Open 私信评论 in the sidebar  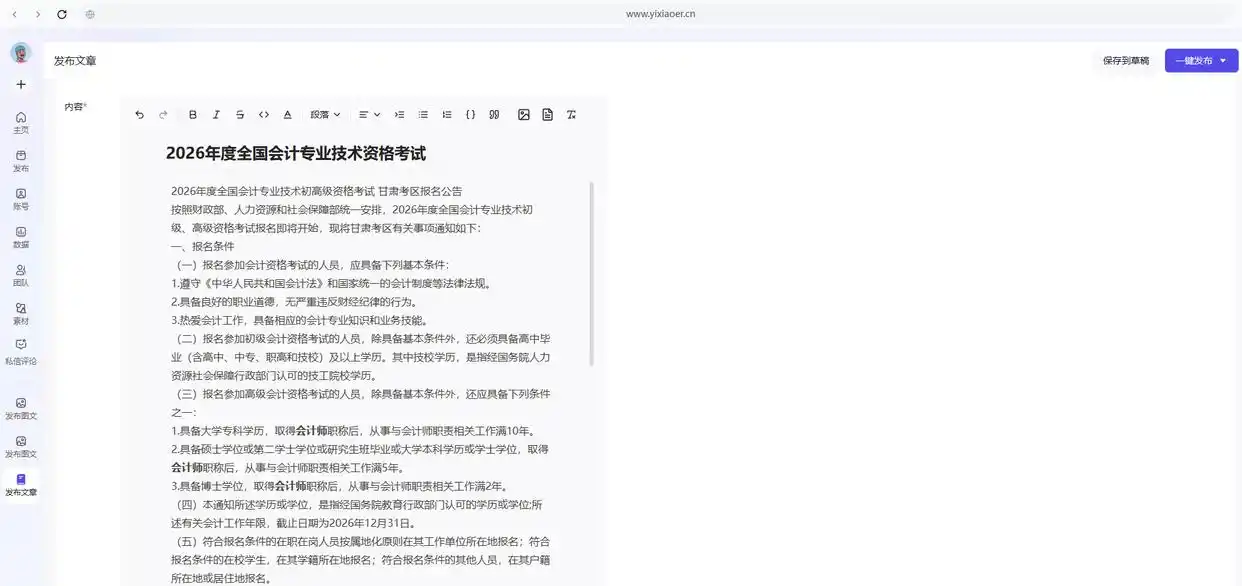click(x=21, y=350)
